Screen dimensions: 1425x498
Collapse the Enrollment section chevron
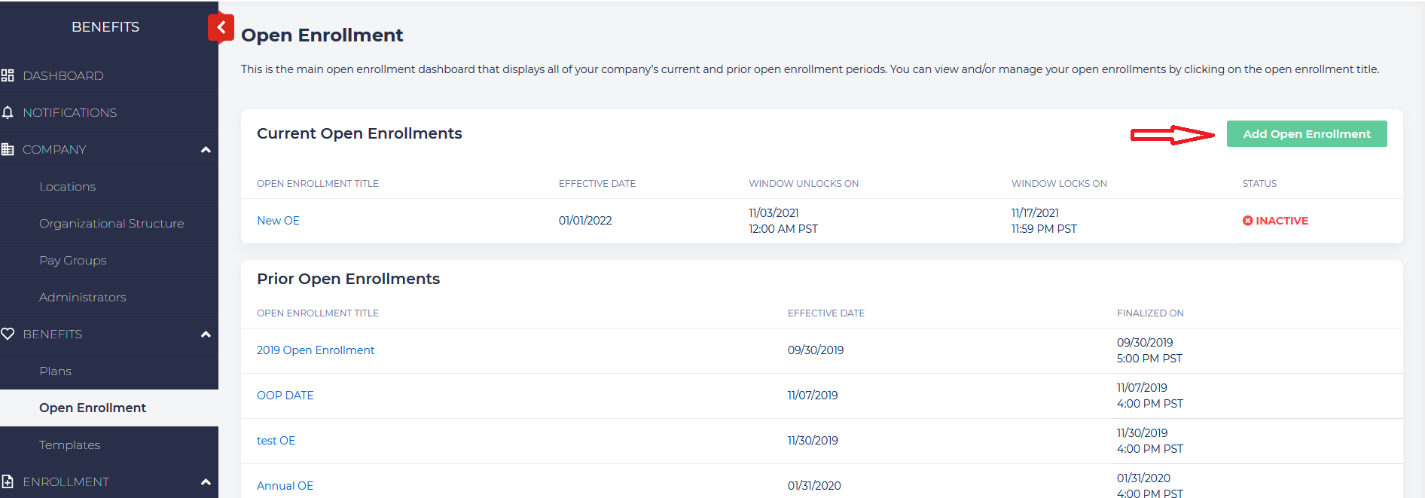coord(205,482)
